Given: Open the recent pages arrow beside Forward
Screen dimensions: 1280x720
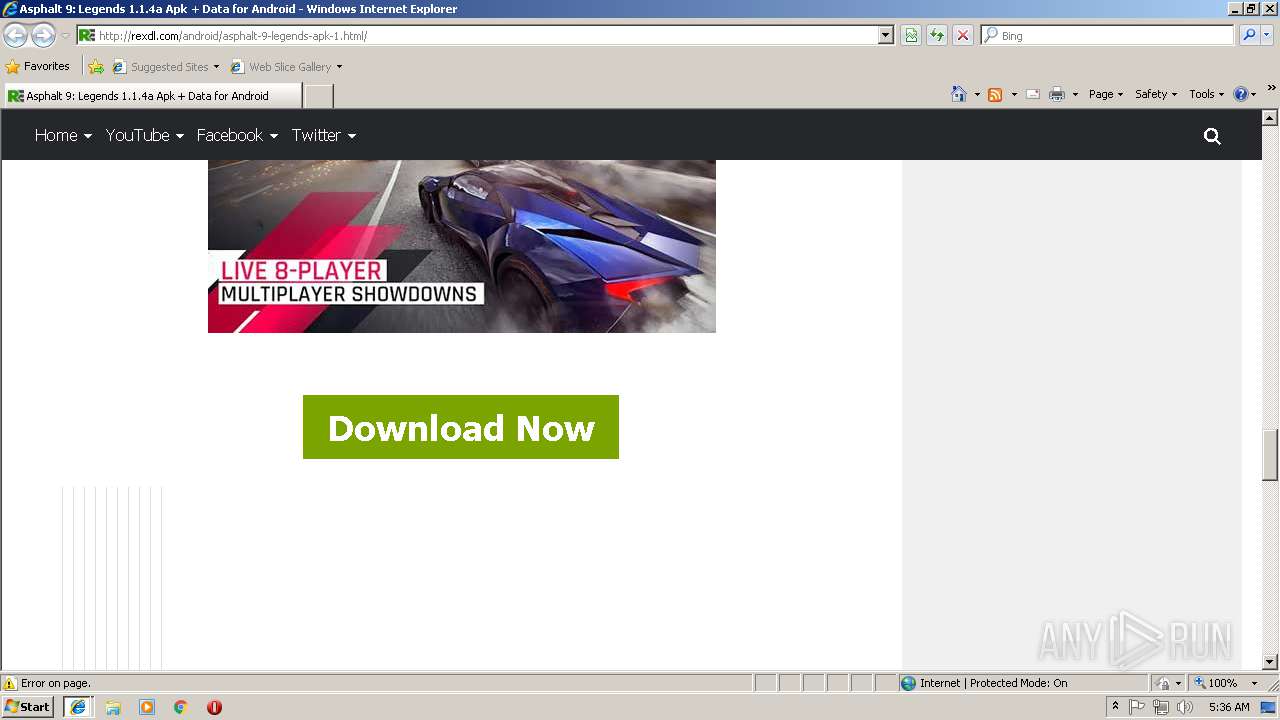Looking at the screenshot, I should click(x=65, y=36).
